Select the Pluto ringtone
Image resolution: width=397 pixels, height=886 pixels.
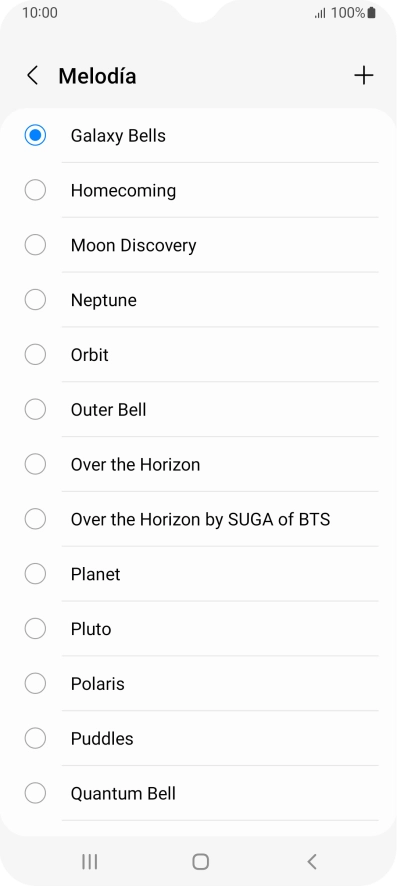coord(198,629)
